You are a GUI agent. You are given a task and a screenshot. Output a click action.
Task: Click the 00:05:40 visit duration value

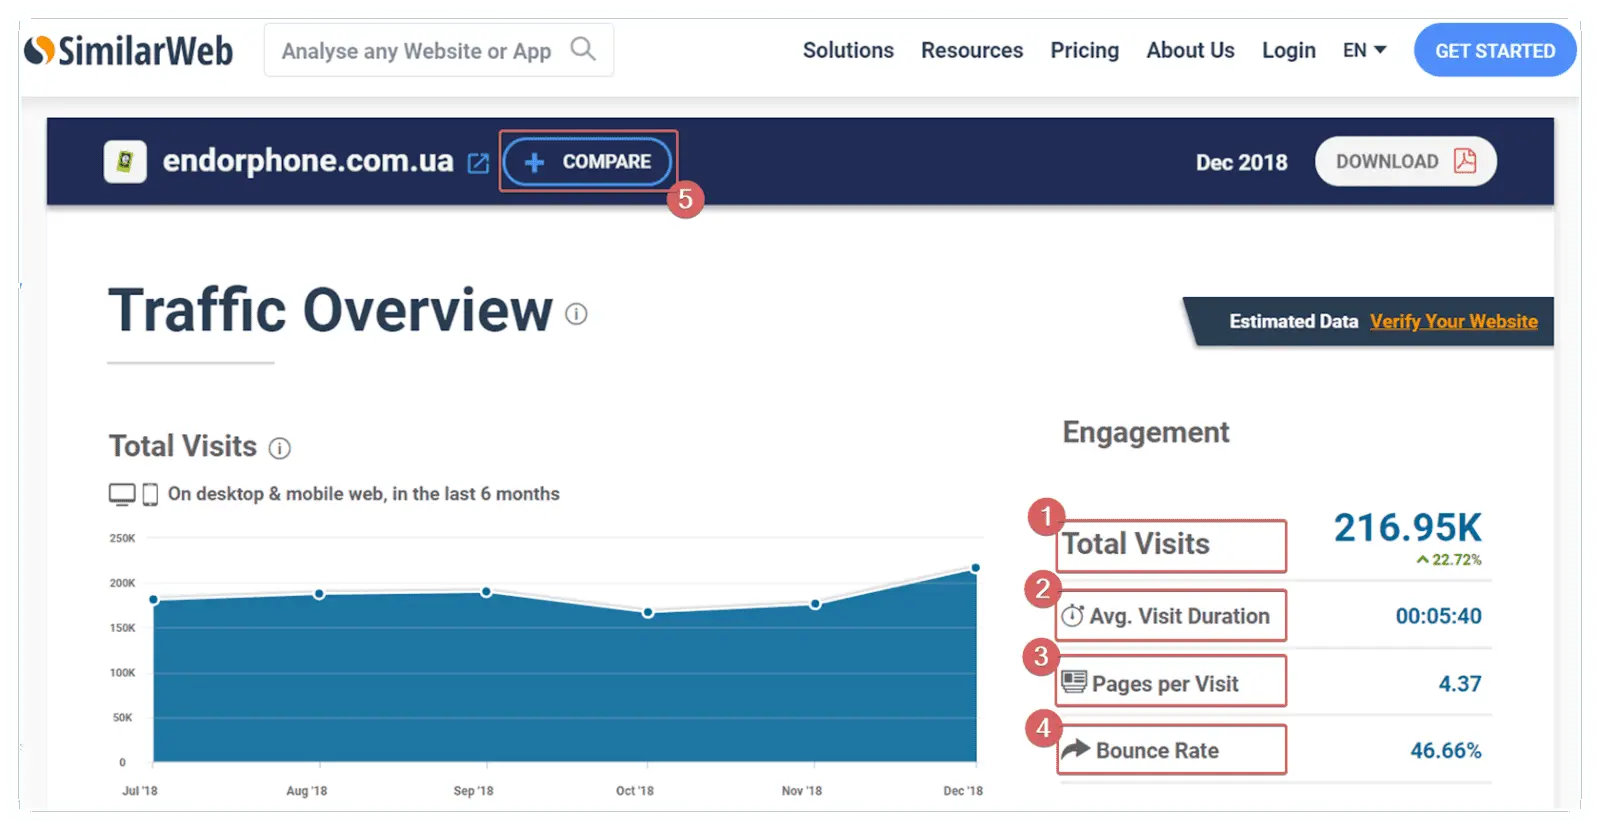[x=1438, y=616]
